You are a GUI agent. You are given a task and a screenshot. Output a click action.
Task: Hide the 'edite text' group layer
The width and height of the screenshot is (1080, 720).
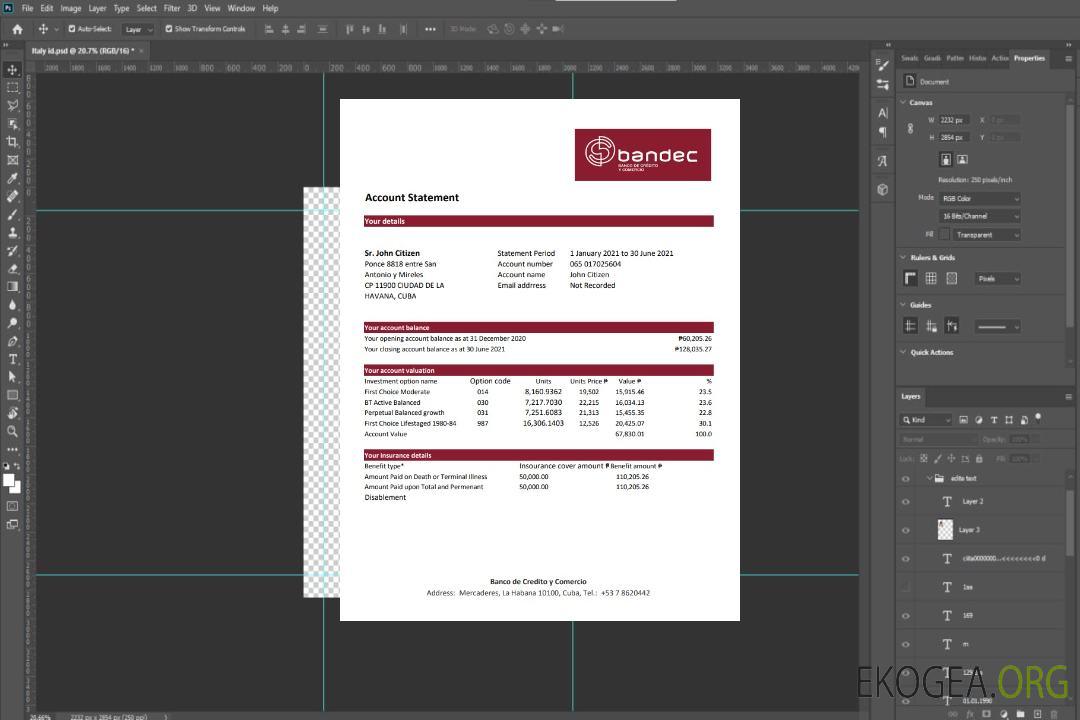tap(906, 479)
